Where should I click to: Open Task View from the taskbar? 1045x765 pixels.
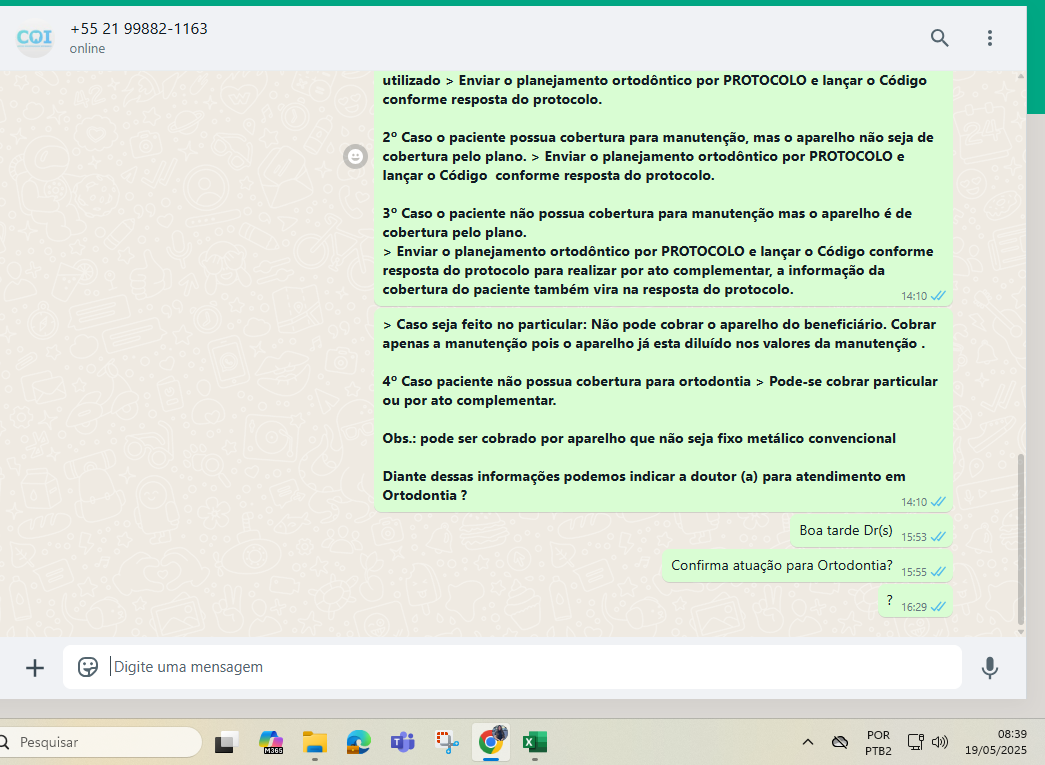tap(227, 742)
